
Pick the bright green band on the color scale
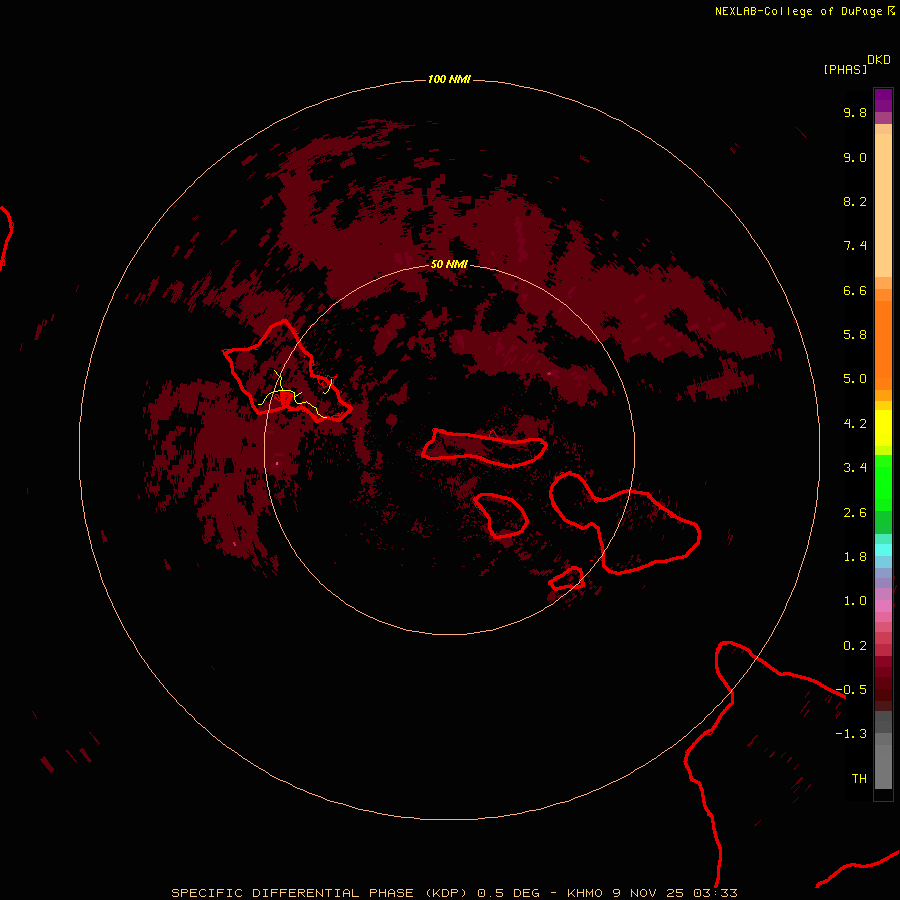coord(883,482)
